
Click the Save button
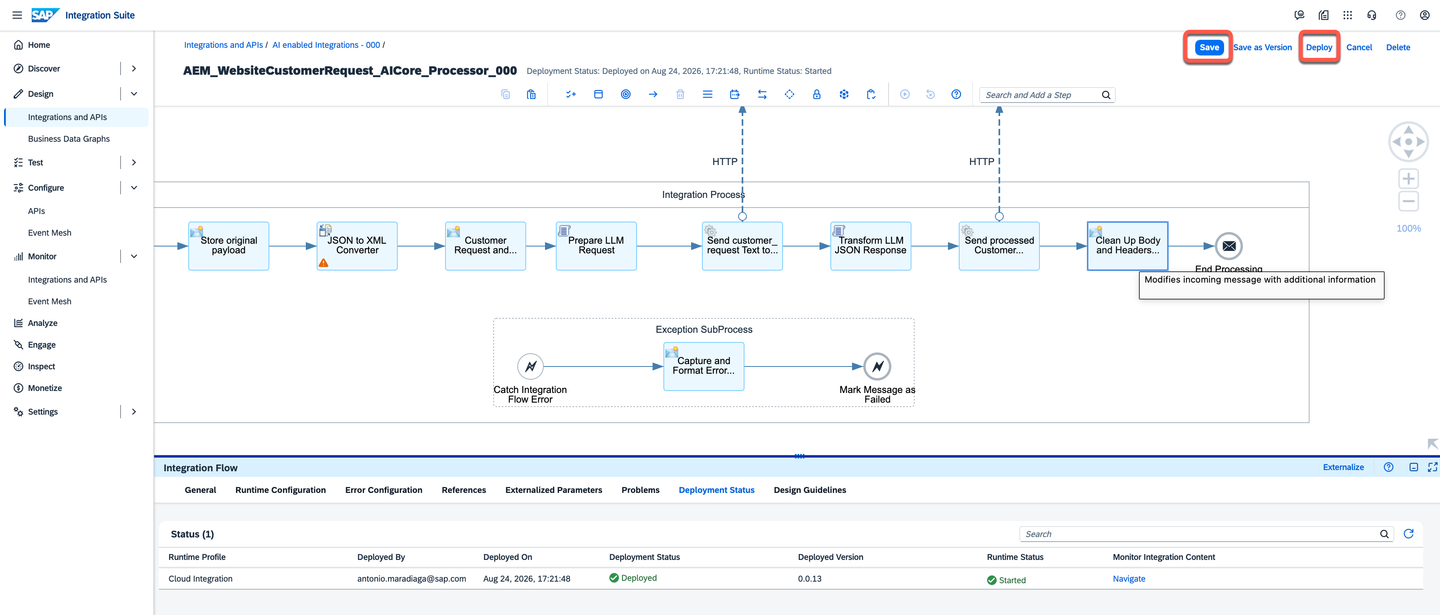click(x=1209, y=47)
